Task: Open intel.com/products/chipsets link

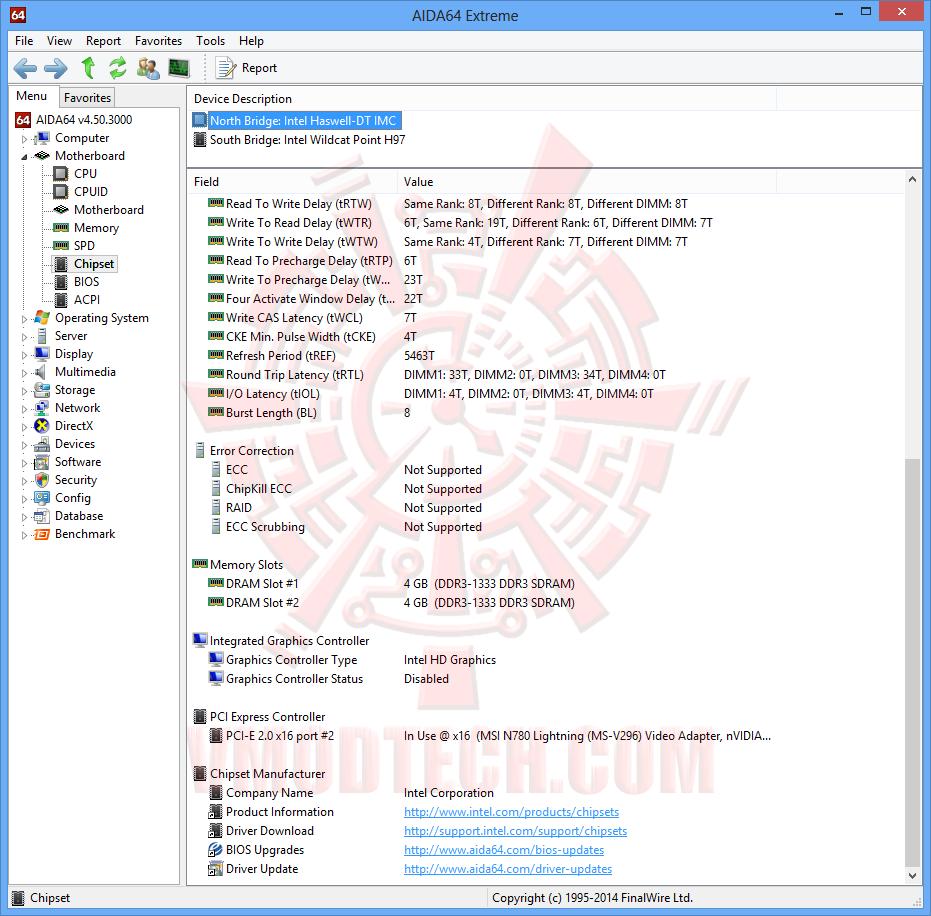Action: (511, 812)
